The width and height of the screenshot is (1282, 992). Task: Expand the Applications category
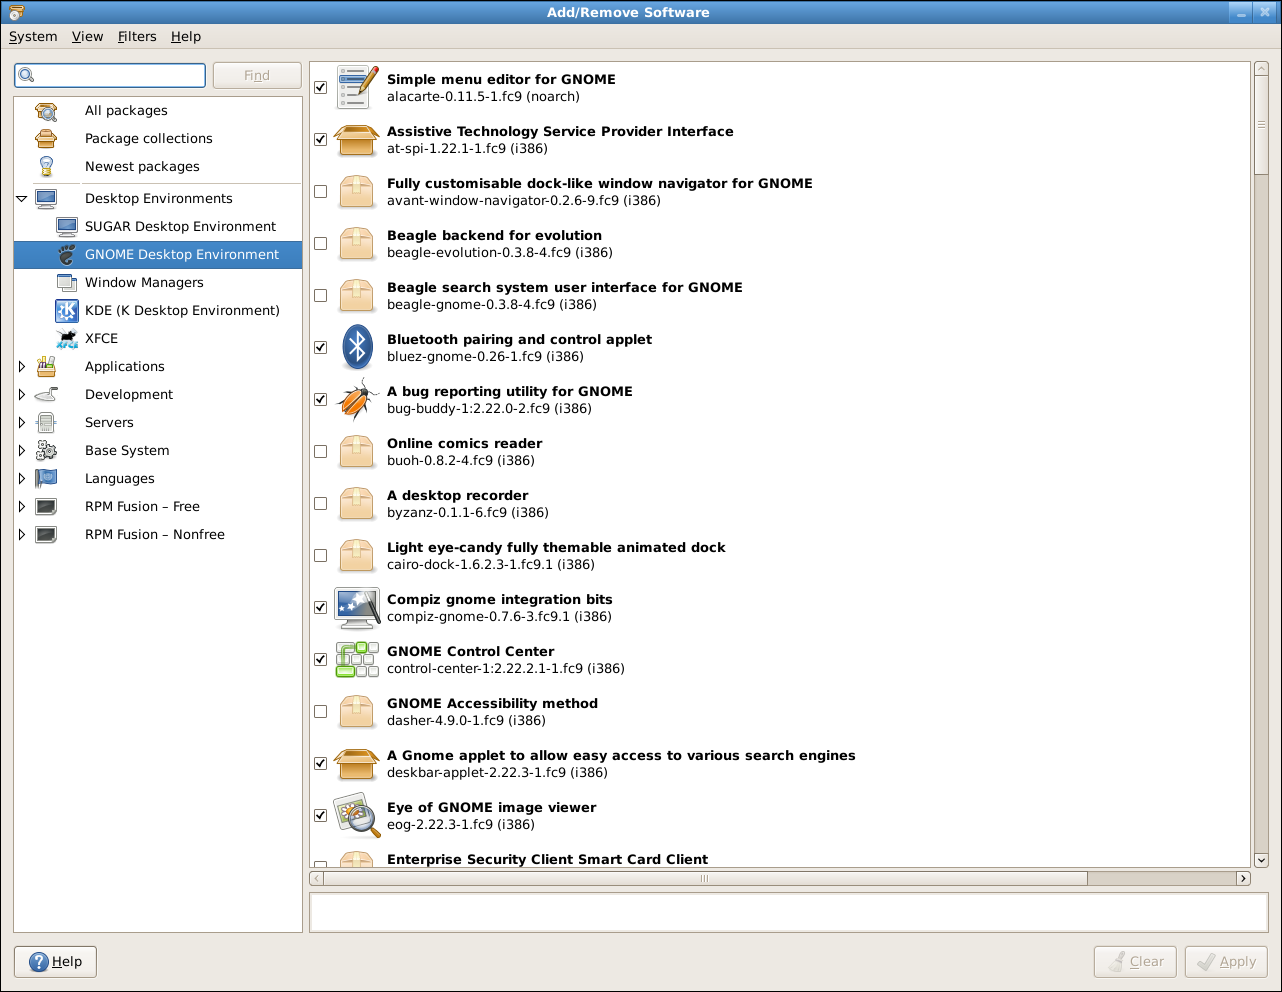[x=22, y=366]
